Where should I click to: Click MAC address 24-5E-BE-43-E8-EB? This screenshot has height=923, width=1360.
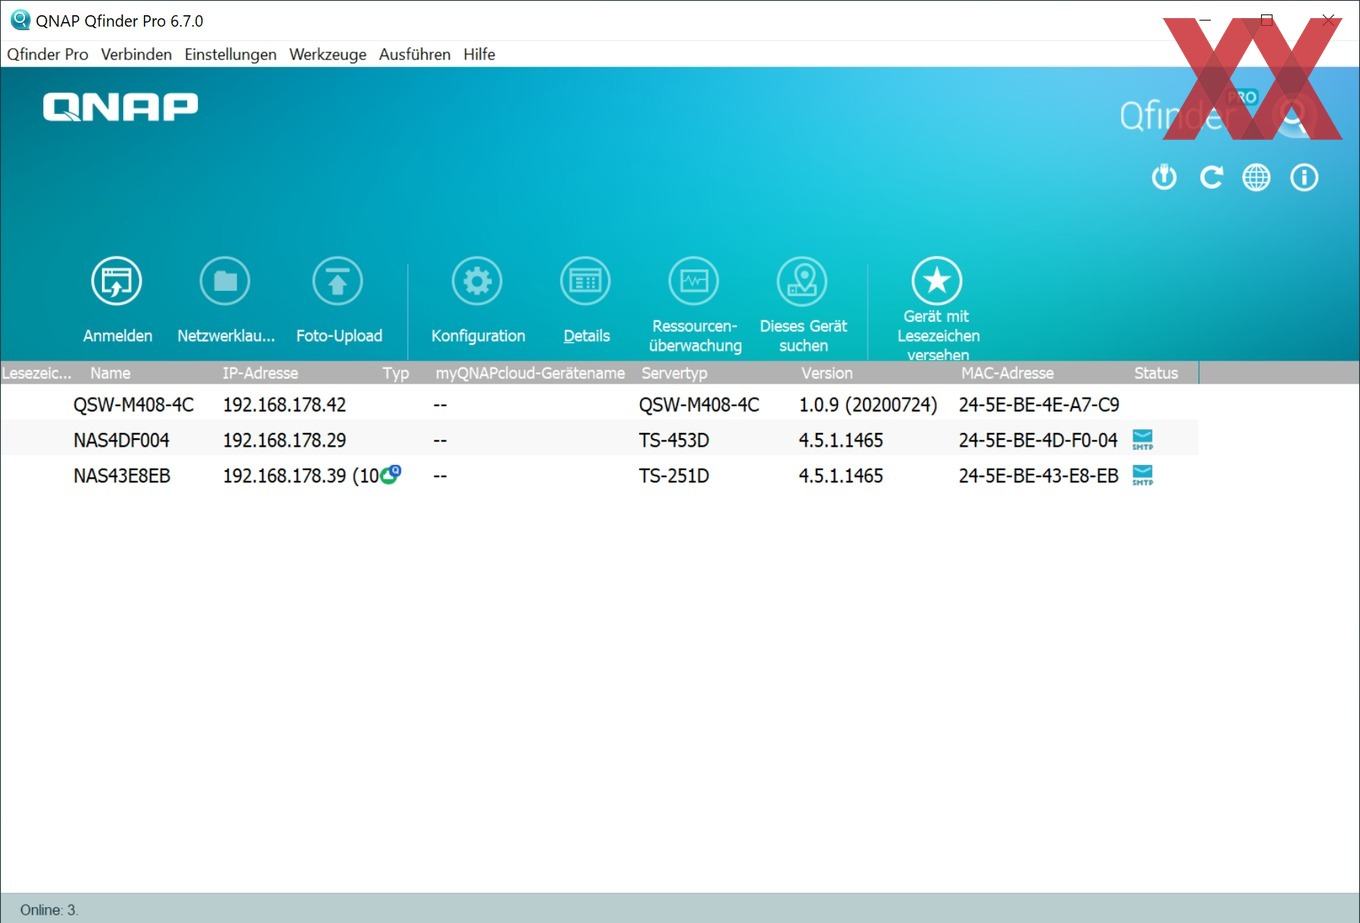[1038, 476]
